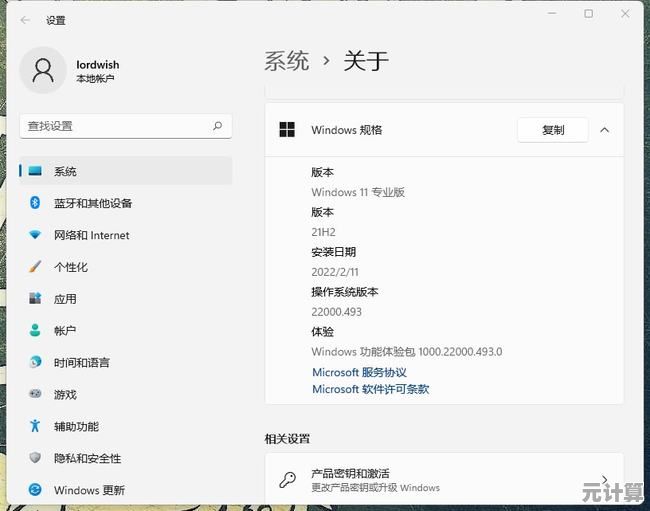Click the Apps icon in sidebar
Image resolution: width=650 pixels, height=511 pixels.
(35, 298)
